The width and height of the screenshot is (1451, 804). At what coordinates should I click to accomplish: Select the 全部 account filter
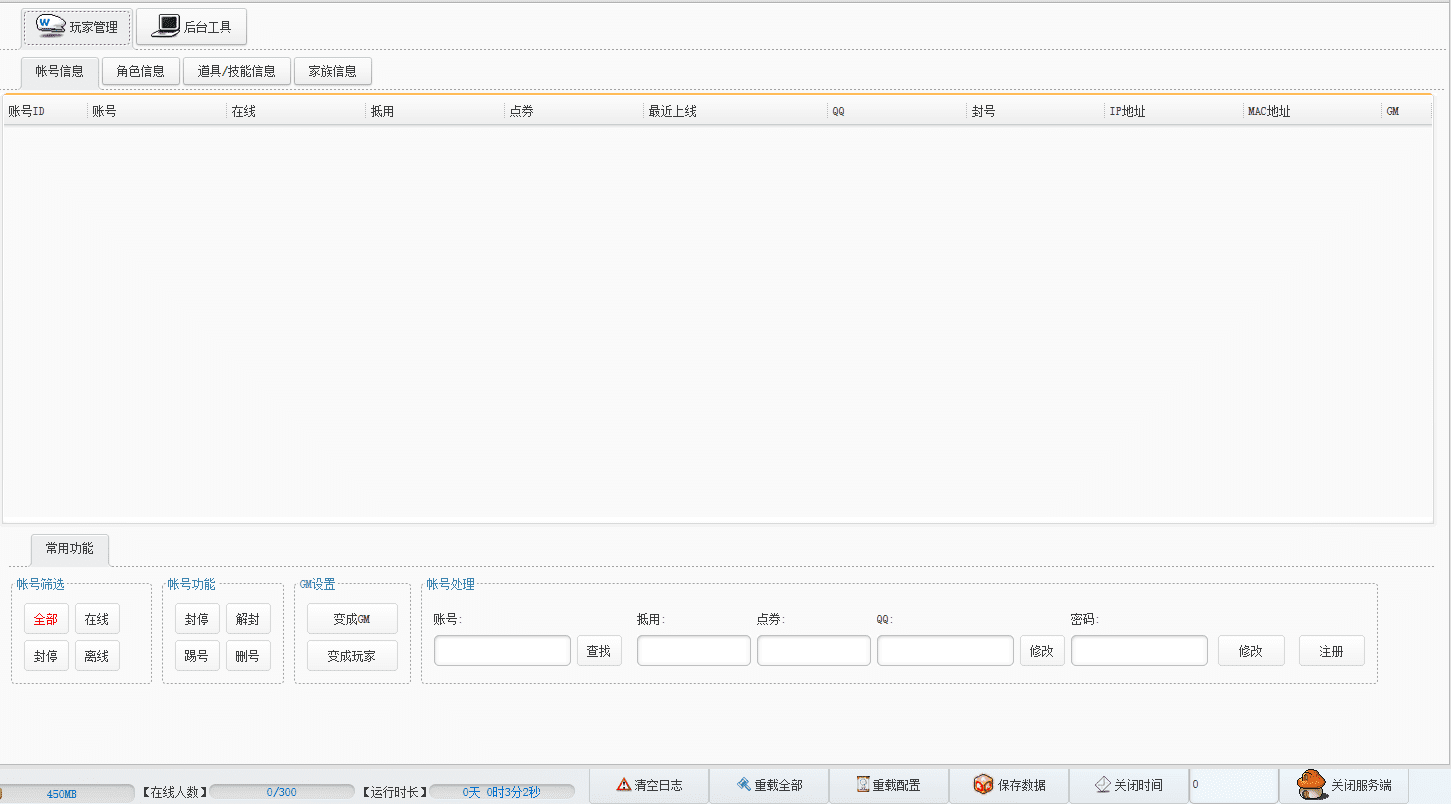46,619
